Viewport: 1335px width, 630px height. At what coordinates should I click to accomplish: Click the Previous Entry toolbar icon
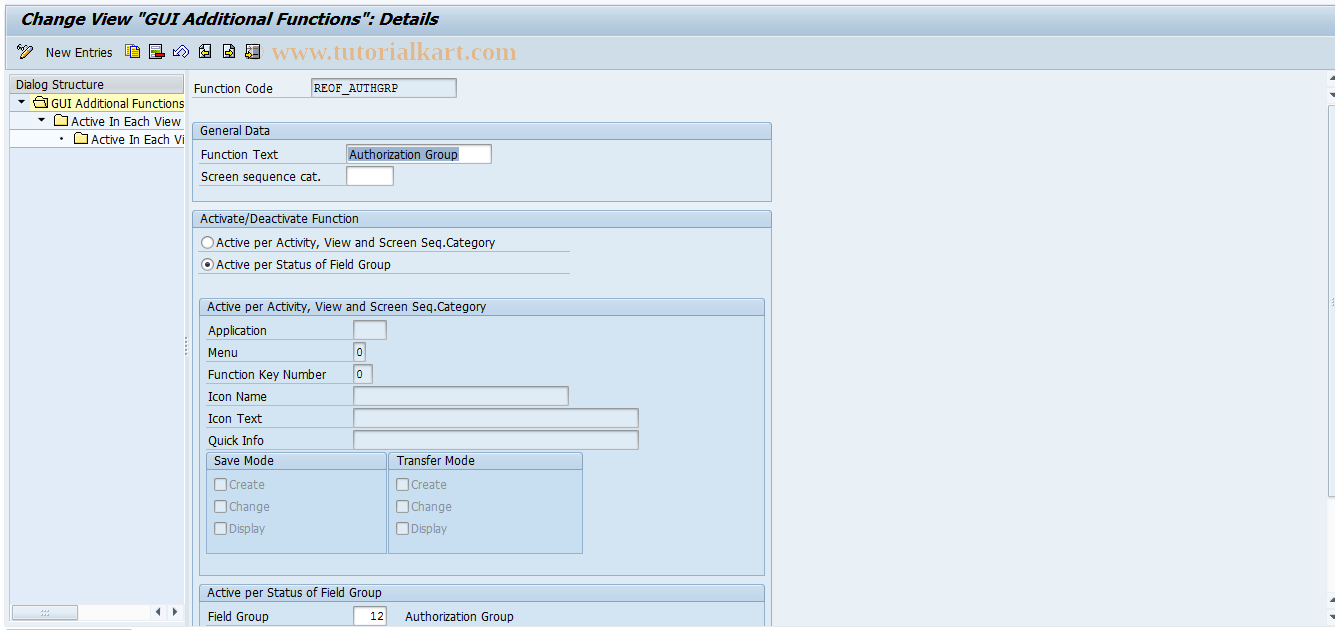point(205,52)
